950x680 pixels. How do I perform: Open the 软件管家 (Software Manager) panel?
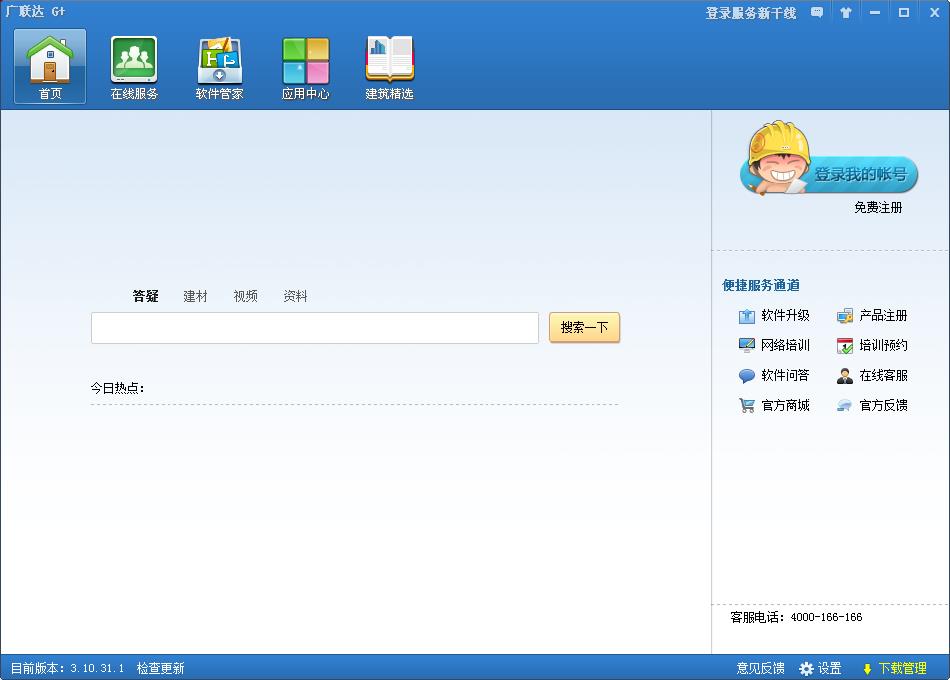tap(219, 65)
